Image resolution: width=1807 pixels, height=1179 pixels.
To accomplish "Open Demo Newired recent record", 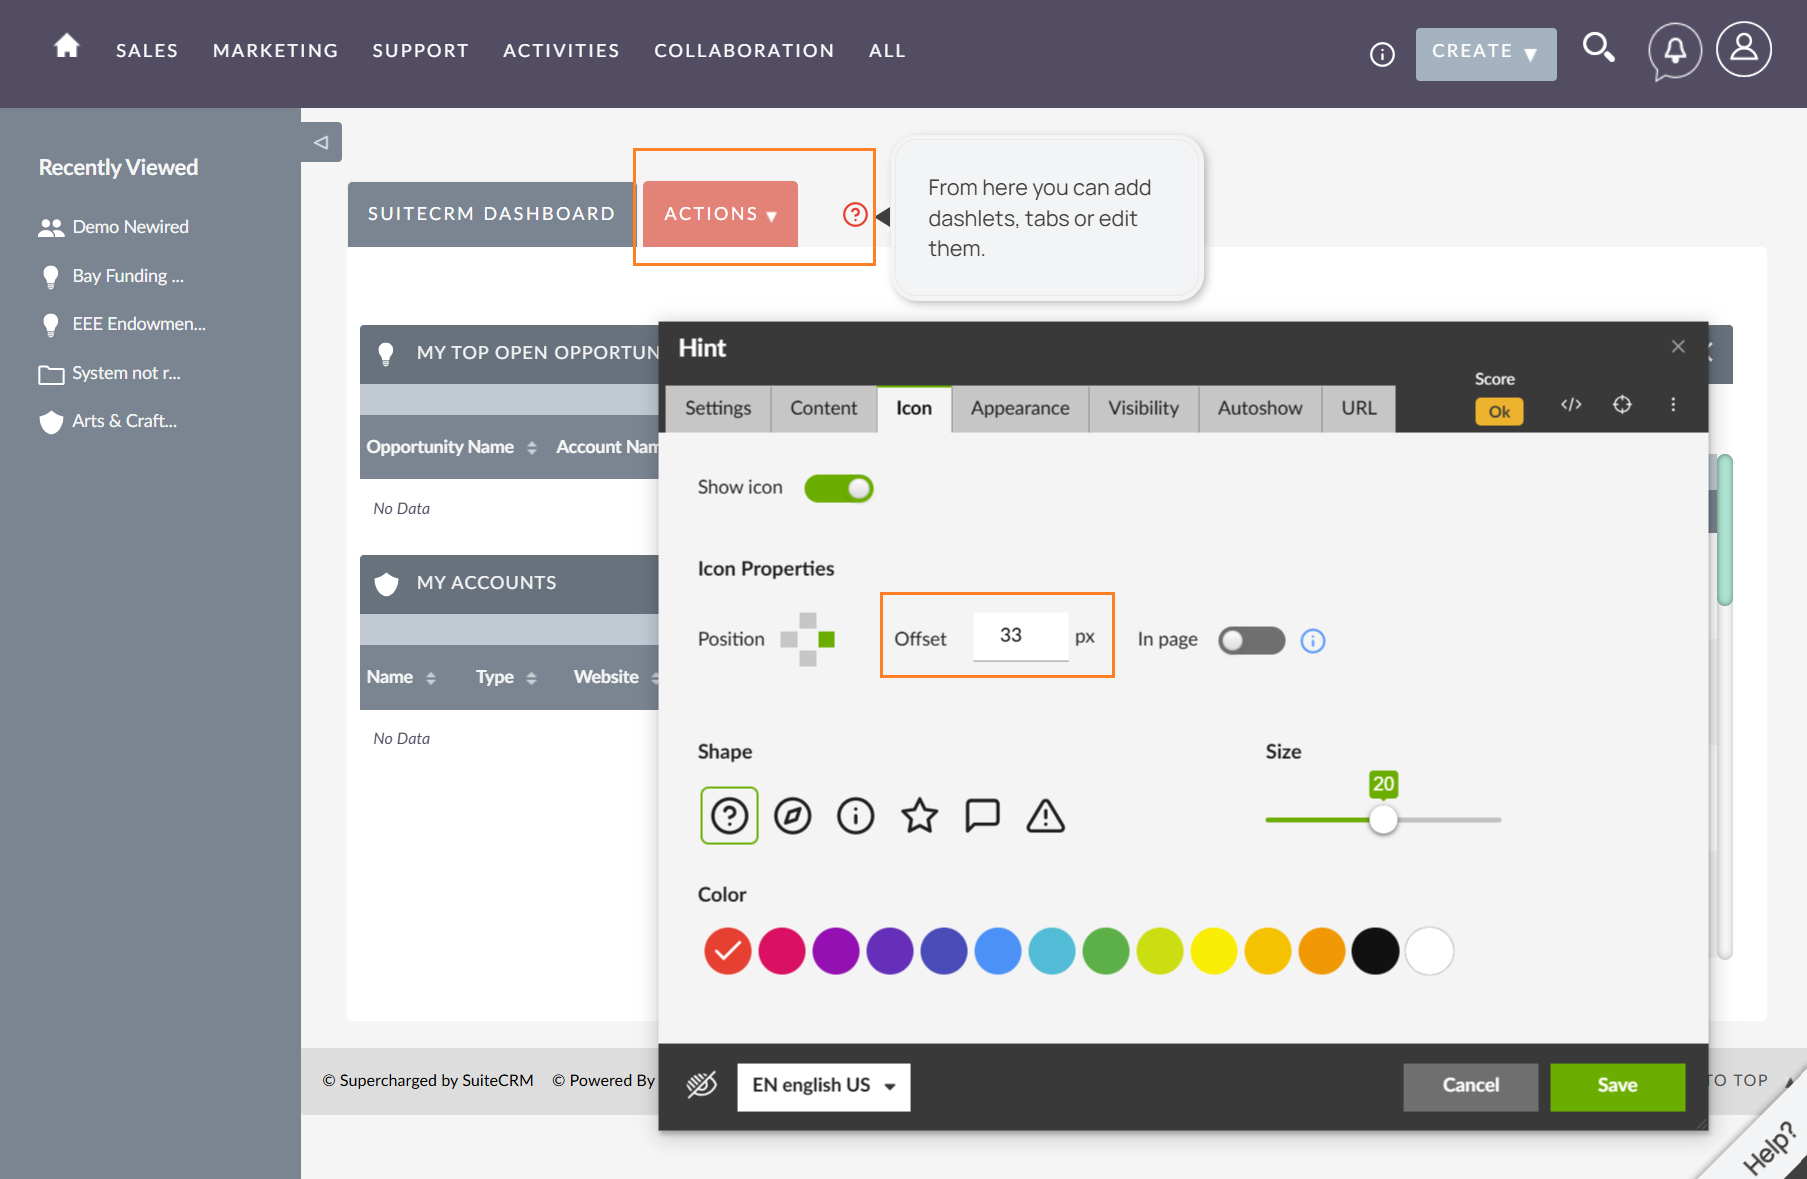I will coord(113,227).
